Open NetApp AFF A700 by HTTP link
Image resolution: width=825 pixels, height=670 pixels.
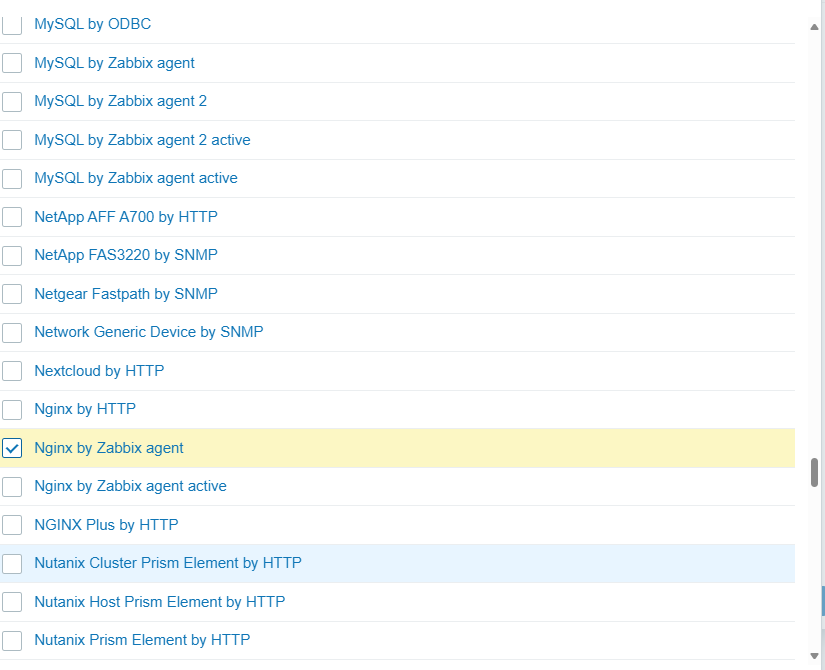(x=126, y=217)
